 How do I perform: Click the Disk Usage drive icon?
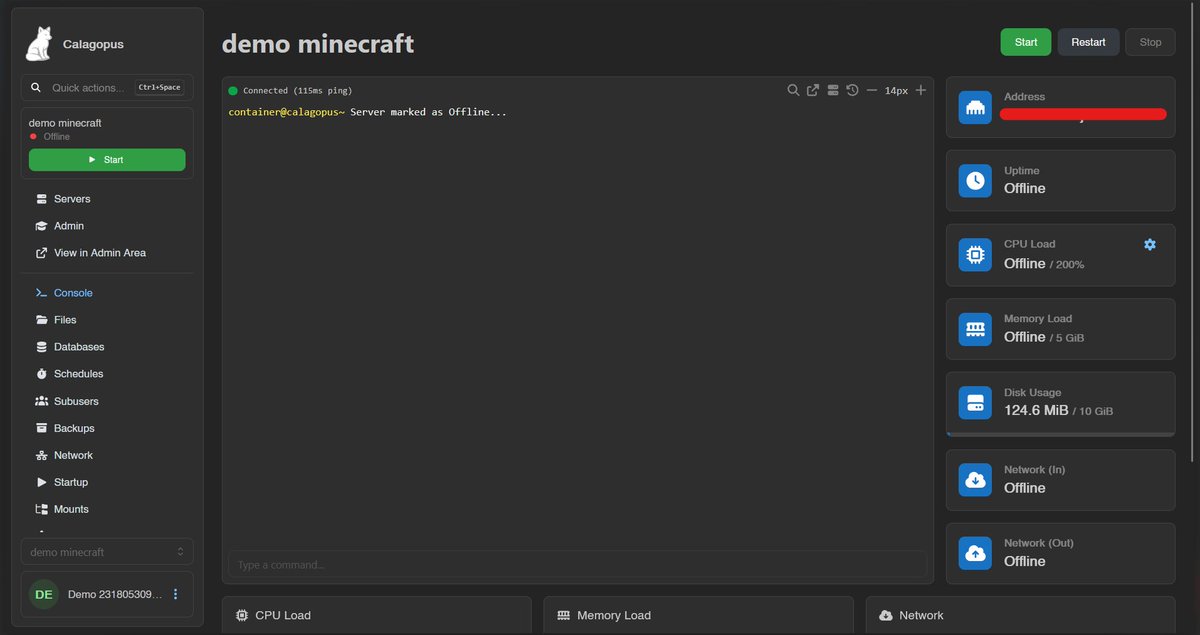(975, 403)
